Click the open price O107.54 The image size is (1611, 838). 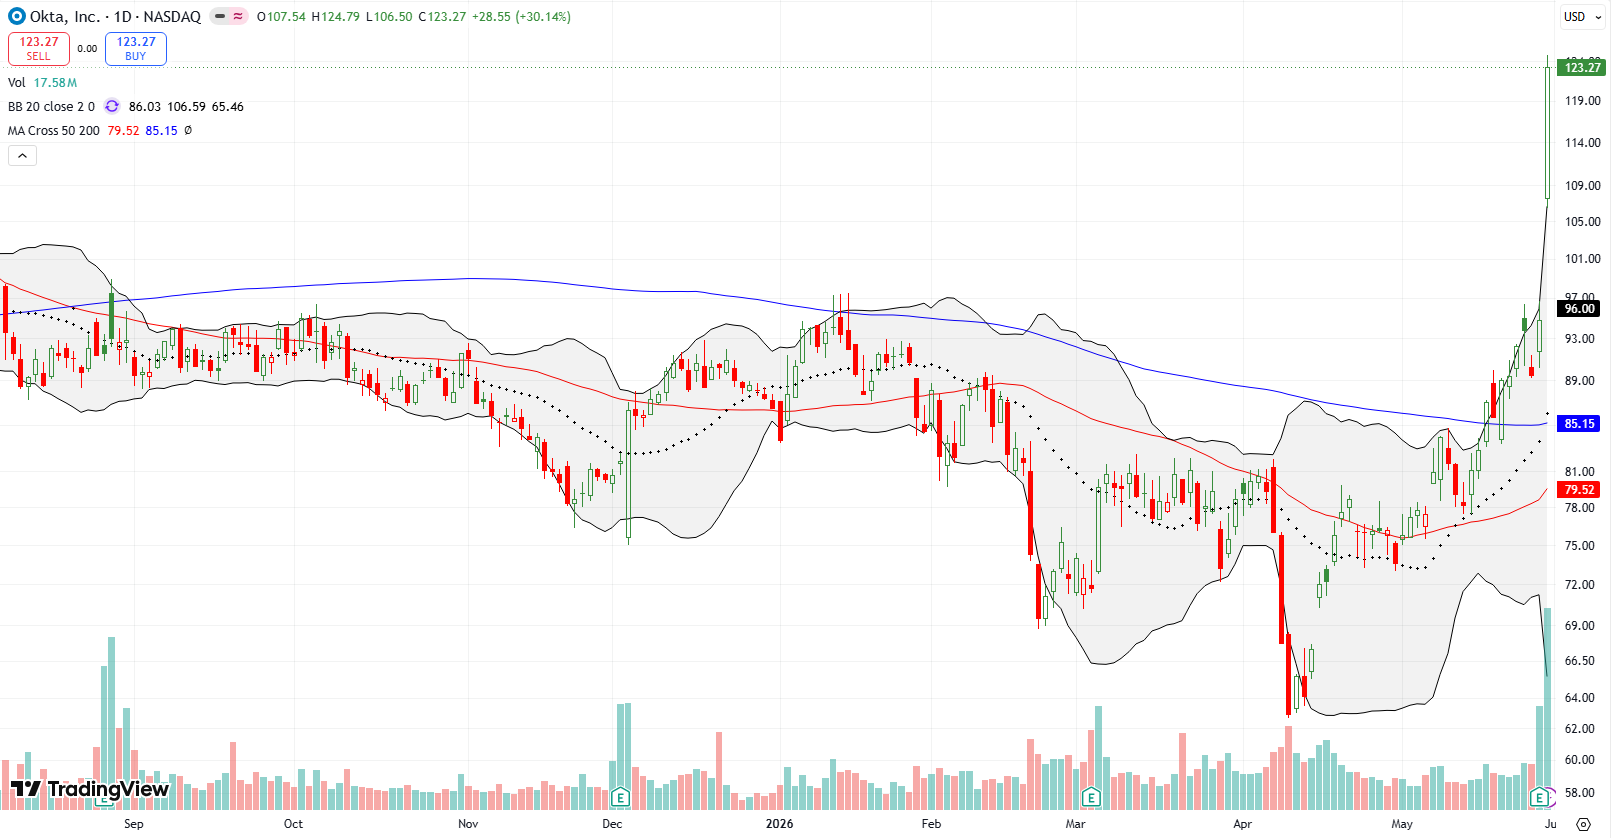(281, 16)
